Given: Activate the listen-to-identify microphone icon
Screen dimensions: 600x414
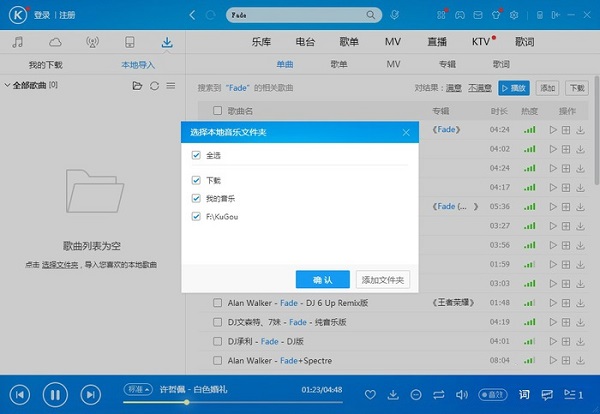Looking at the screenshot, I should [x=395, y=15].
